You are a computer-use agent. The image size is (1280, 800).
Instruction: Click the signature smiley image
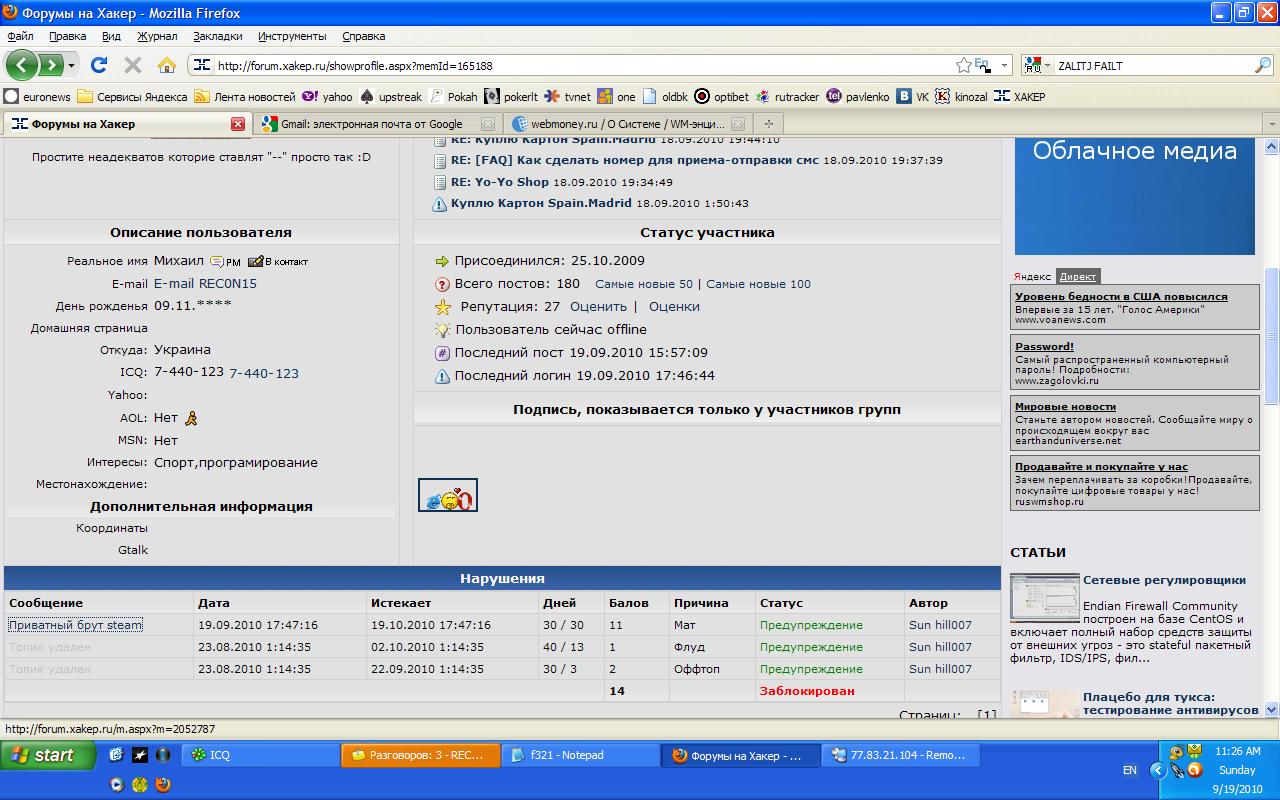[448, 495]
